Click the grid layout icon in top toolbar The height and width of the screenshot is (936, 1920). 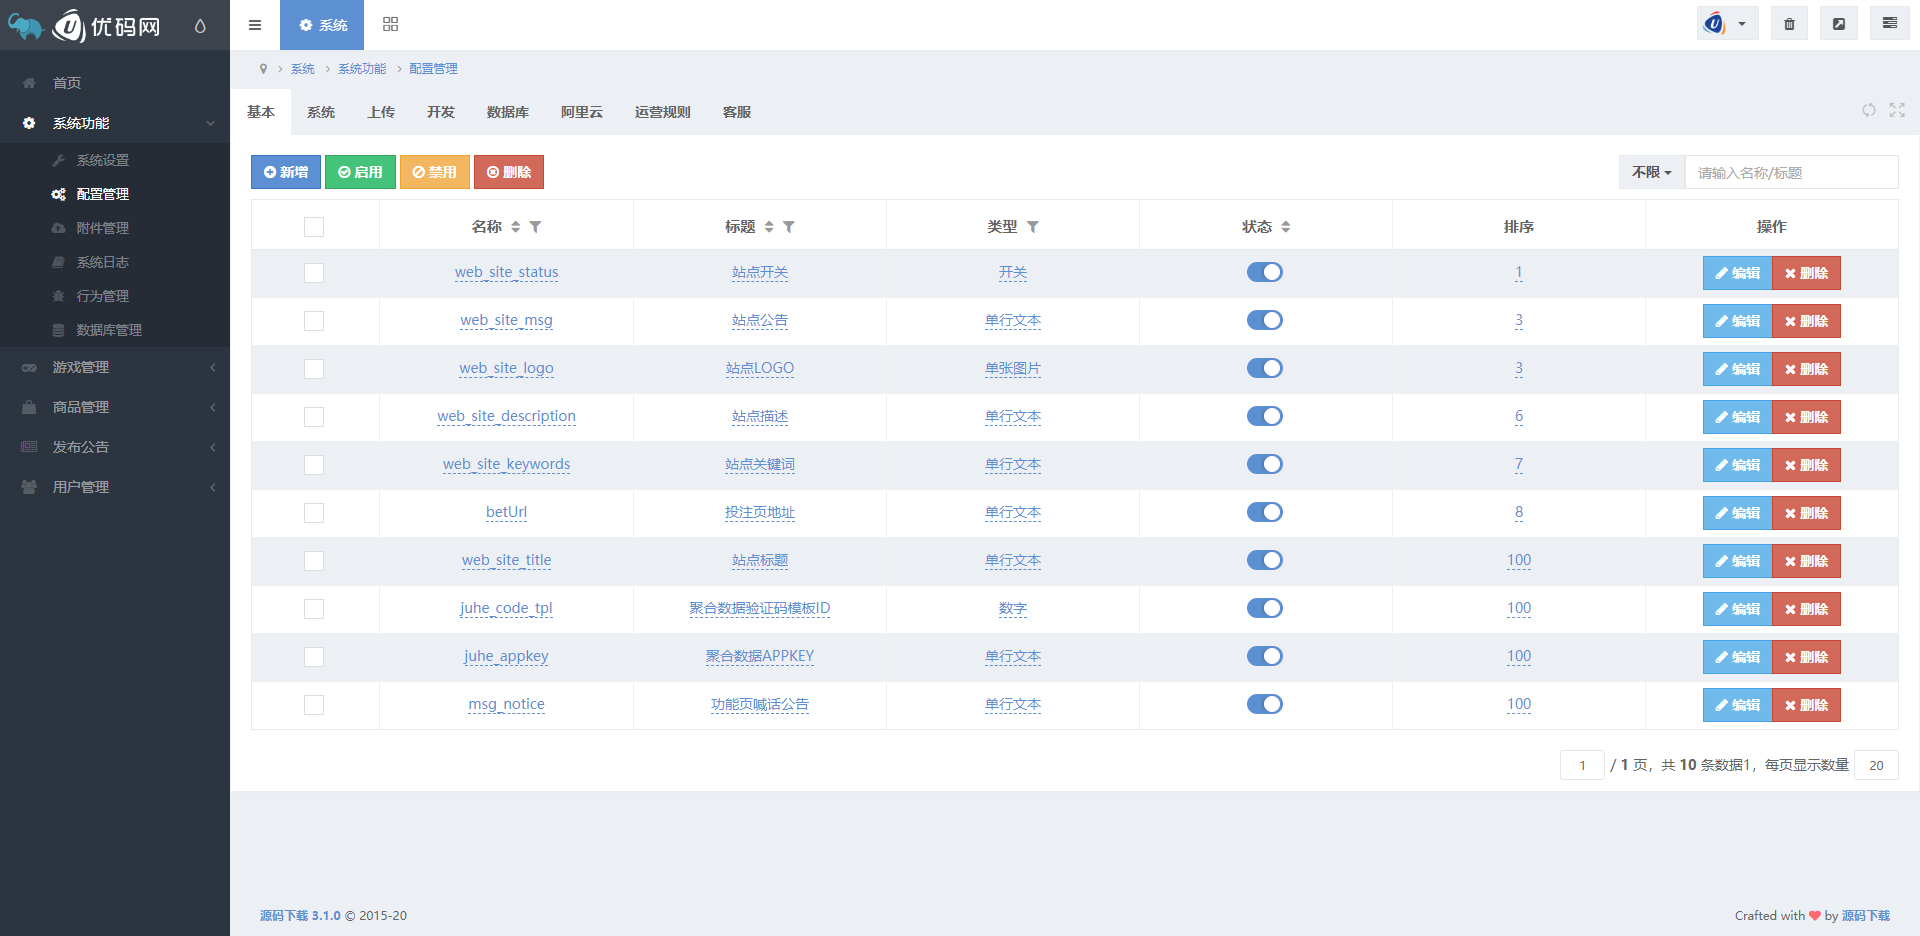click(x=390, y=24)
